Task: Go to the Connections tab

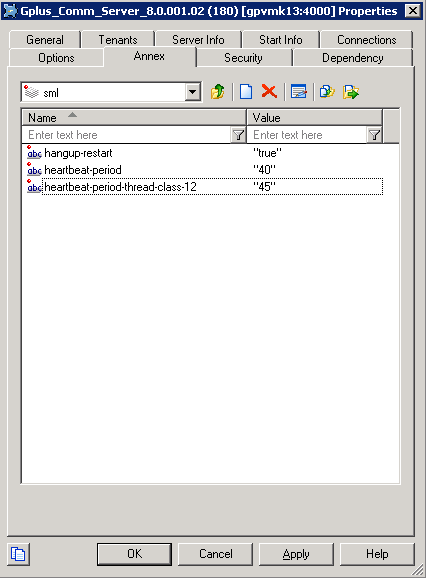Action: (x=367, y=39)
